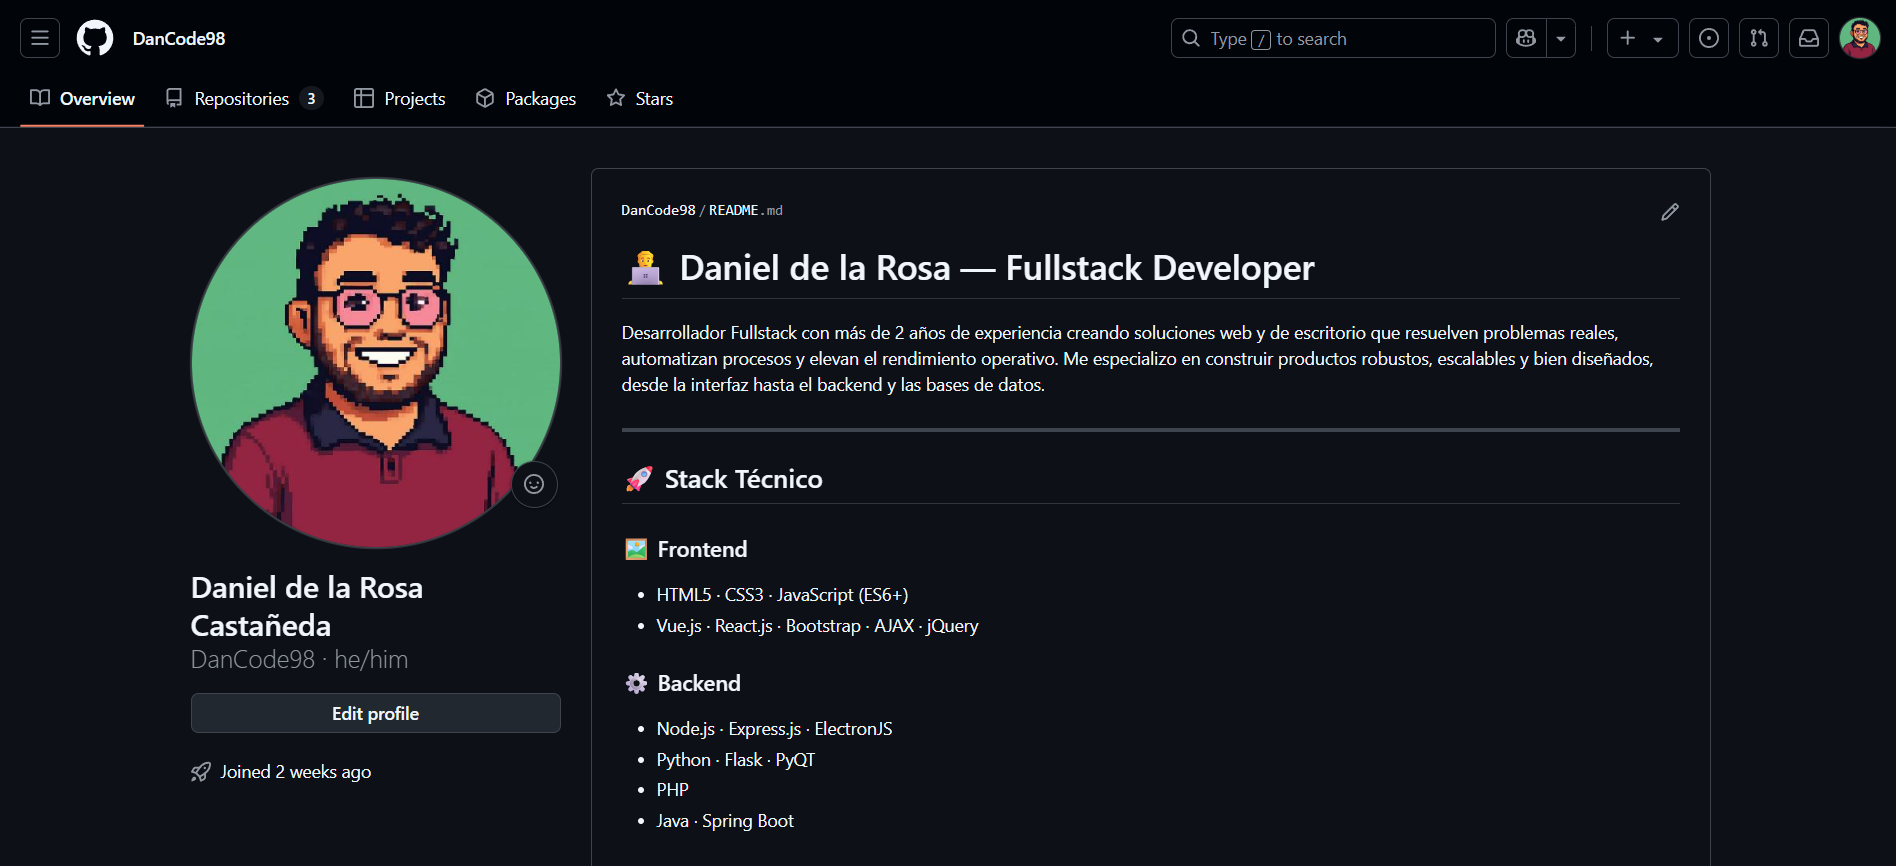1896x866 pixels.
Task: Click the DanCode98 username in header
Action: pos(179,38)
